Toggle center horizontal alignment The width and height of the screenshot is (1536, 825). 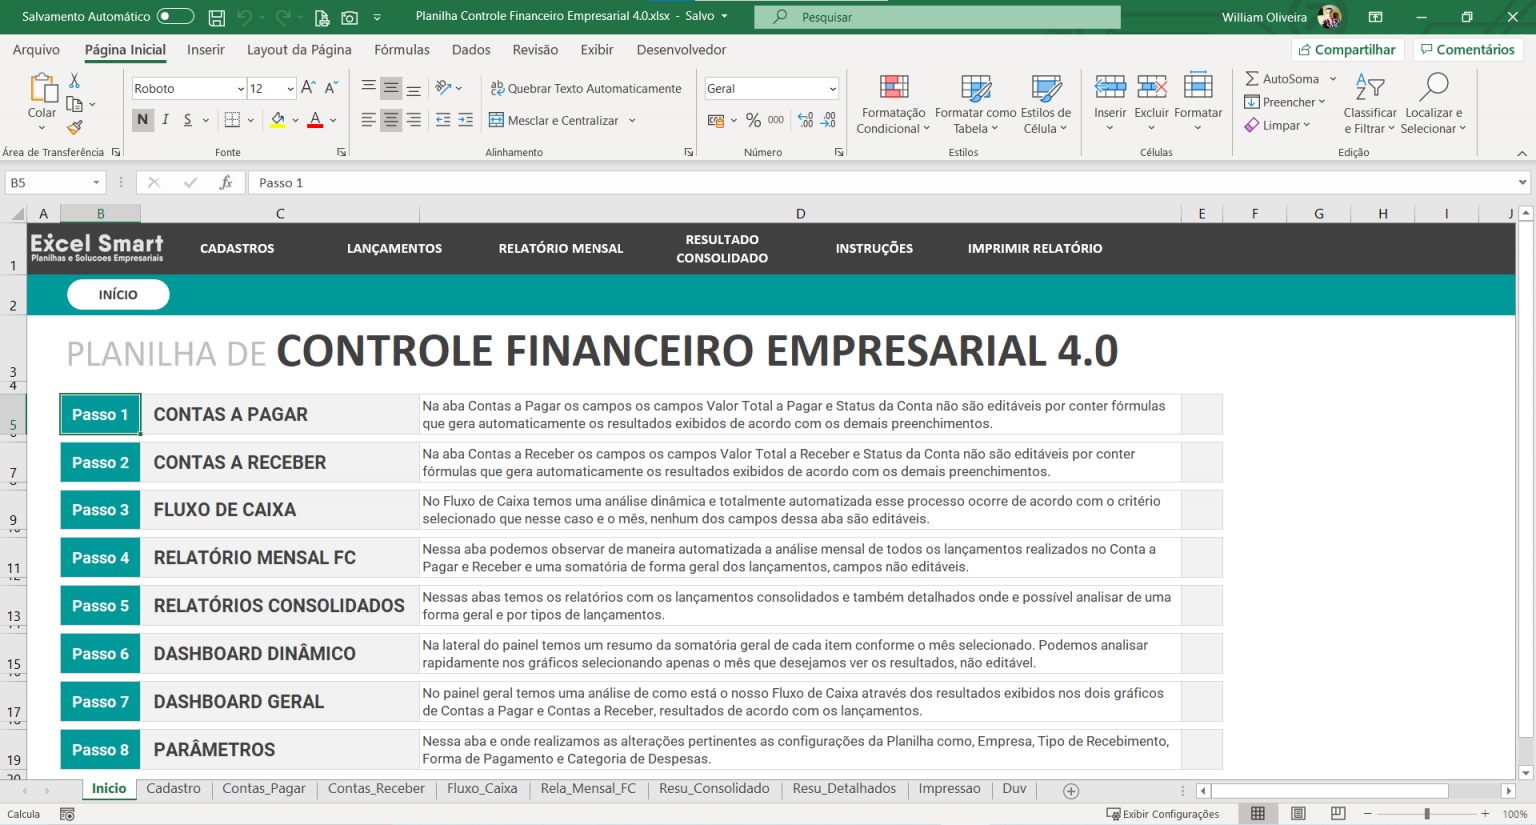point(391,120)
